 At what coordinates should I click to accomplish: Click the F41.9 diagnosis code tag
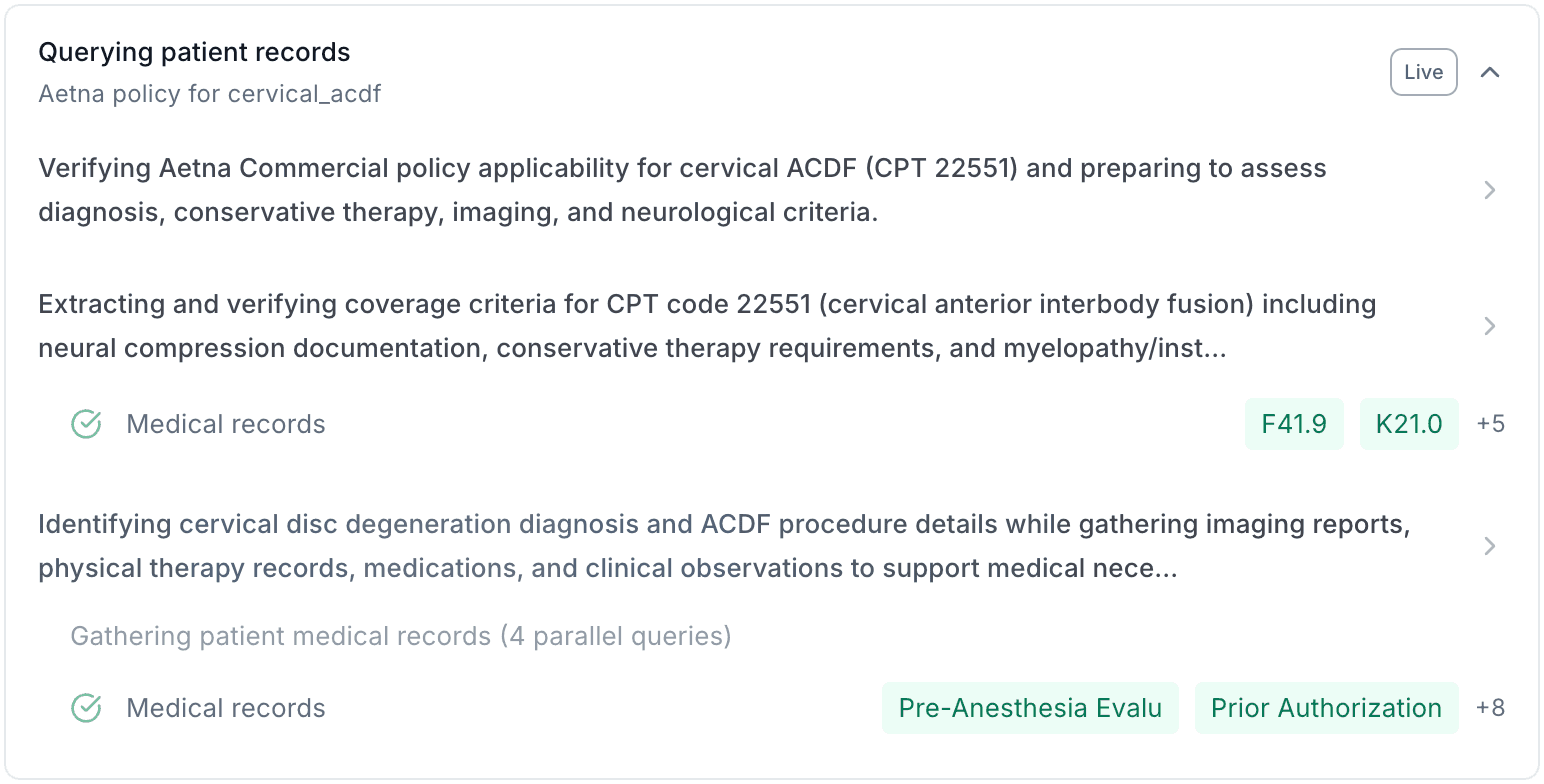1294,424
